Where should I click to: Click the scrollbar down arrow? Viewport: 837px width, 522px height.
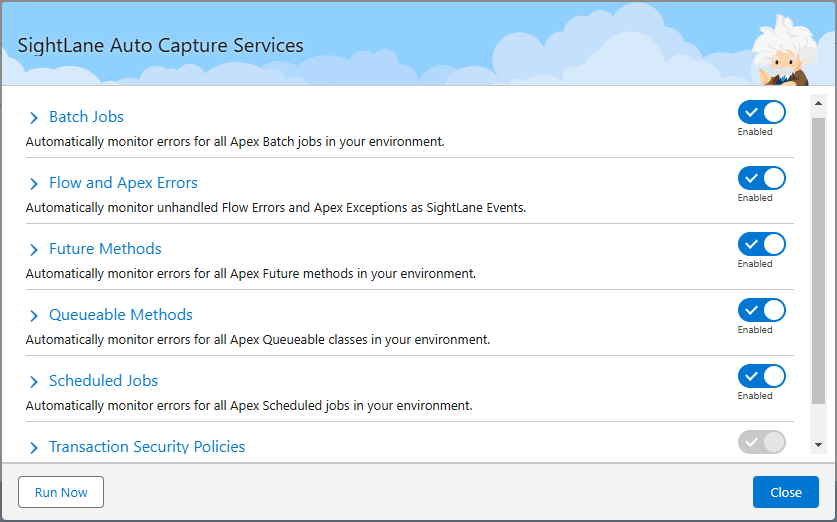tap(818, 444)
